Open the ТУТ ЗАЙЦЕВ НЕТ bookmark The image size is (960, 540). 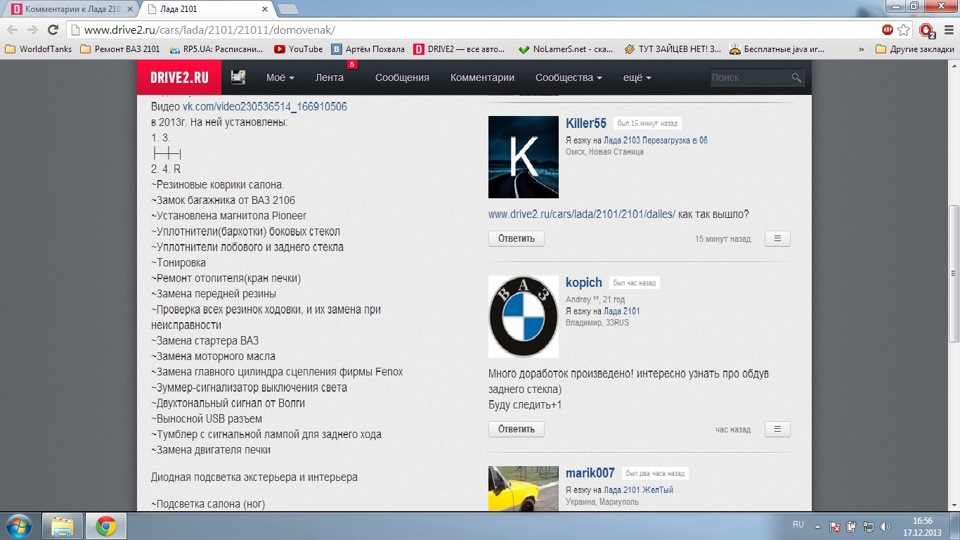672,49
